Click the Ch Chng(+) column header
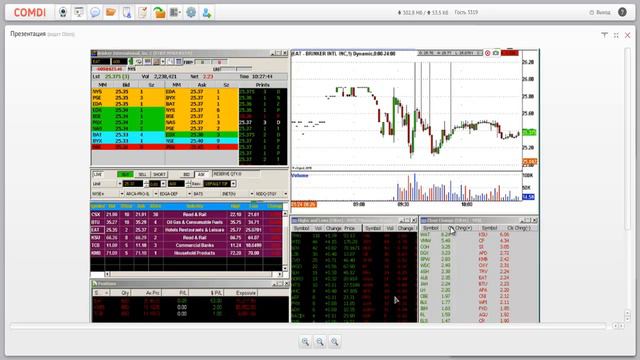 point(460,228)
